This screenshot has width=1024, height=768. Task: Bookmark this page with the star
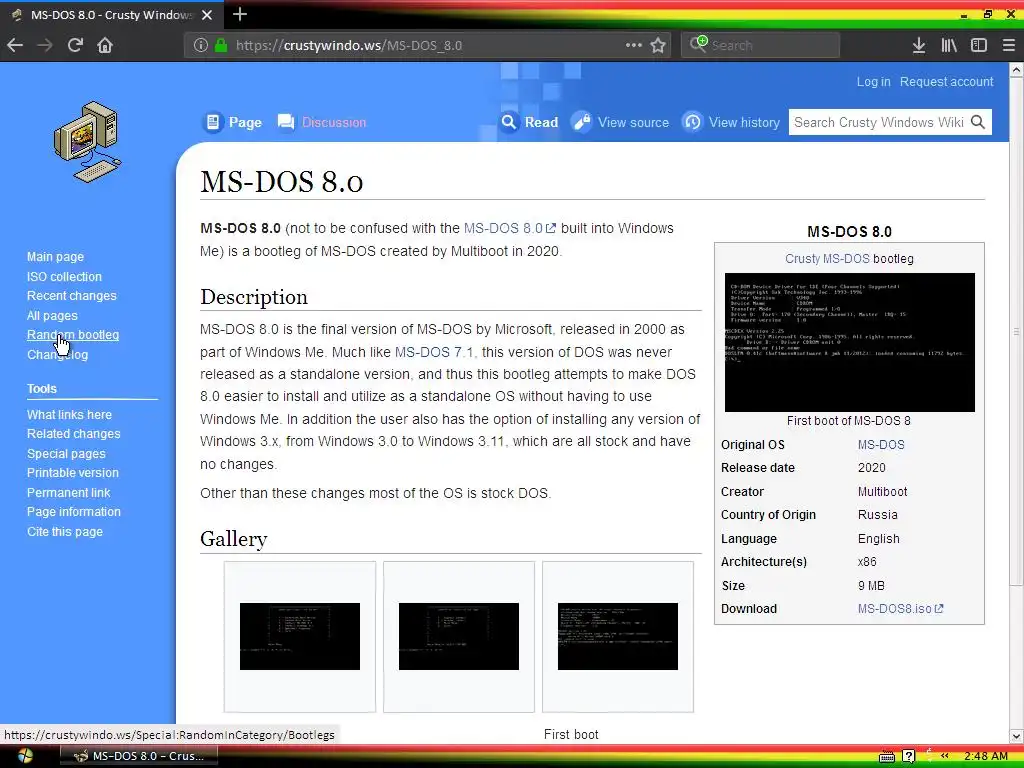(x=658, y=45)
